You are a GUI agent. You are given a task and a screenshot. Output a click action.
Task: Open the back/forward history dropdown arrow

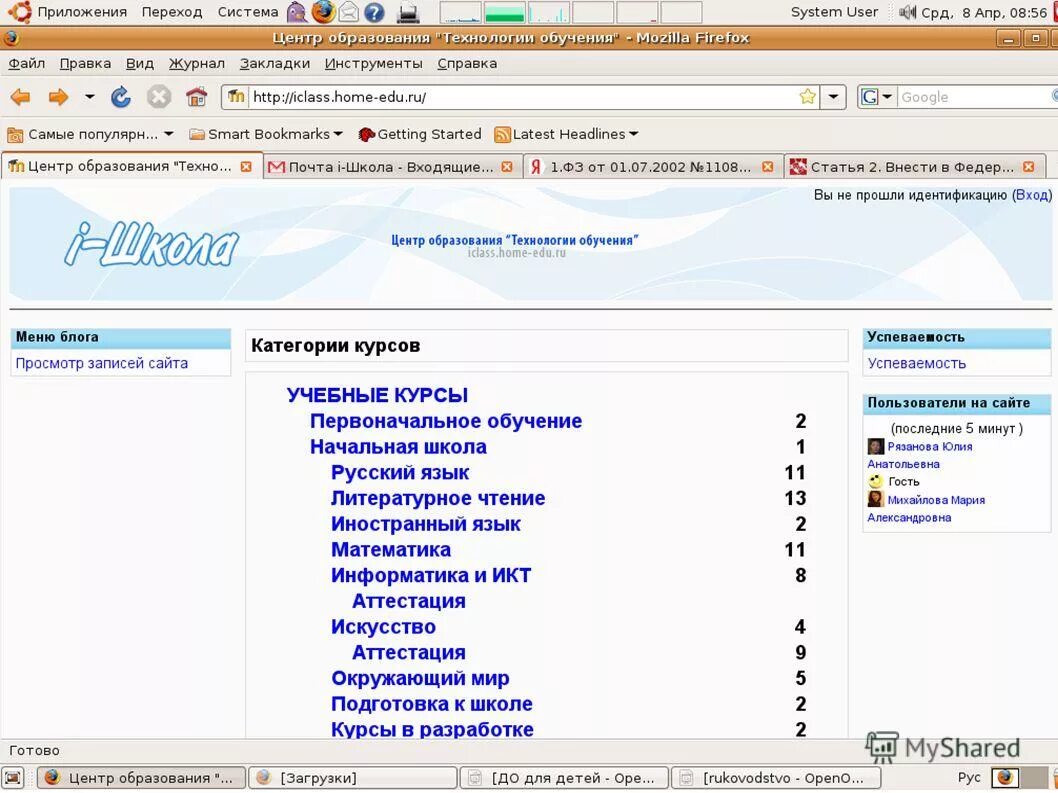coord(89,97)
